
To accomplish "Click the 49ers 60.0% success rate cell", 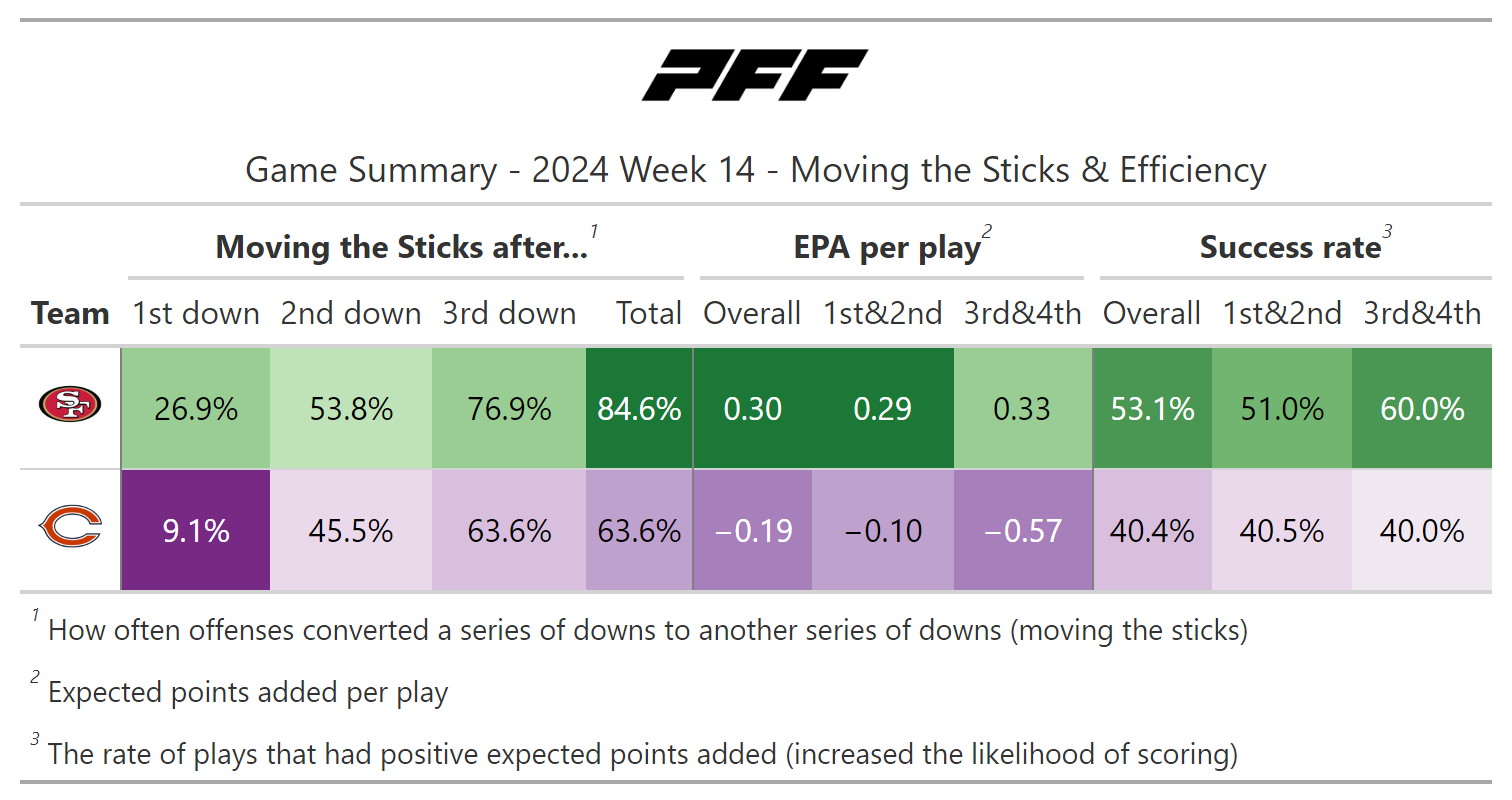I will point(1422,408).
